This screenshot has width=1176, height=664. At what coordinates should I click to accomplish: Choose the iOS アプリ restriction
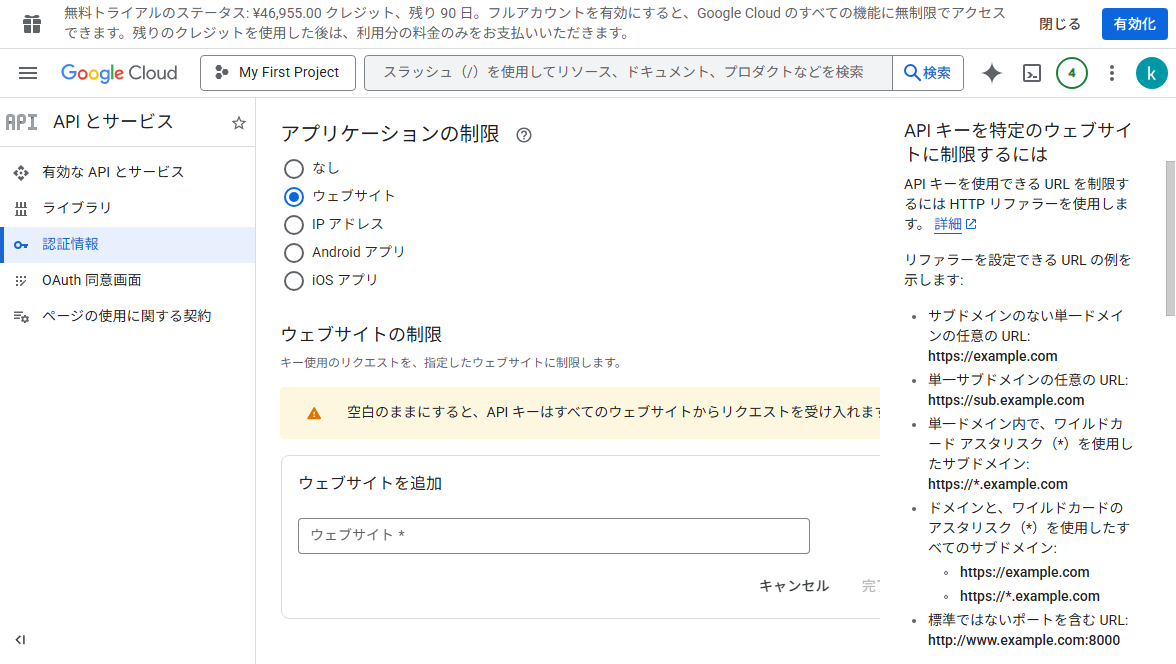(x=294, y=280)
